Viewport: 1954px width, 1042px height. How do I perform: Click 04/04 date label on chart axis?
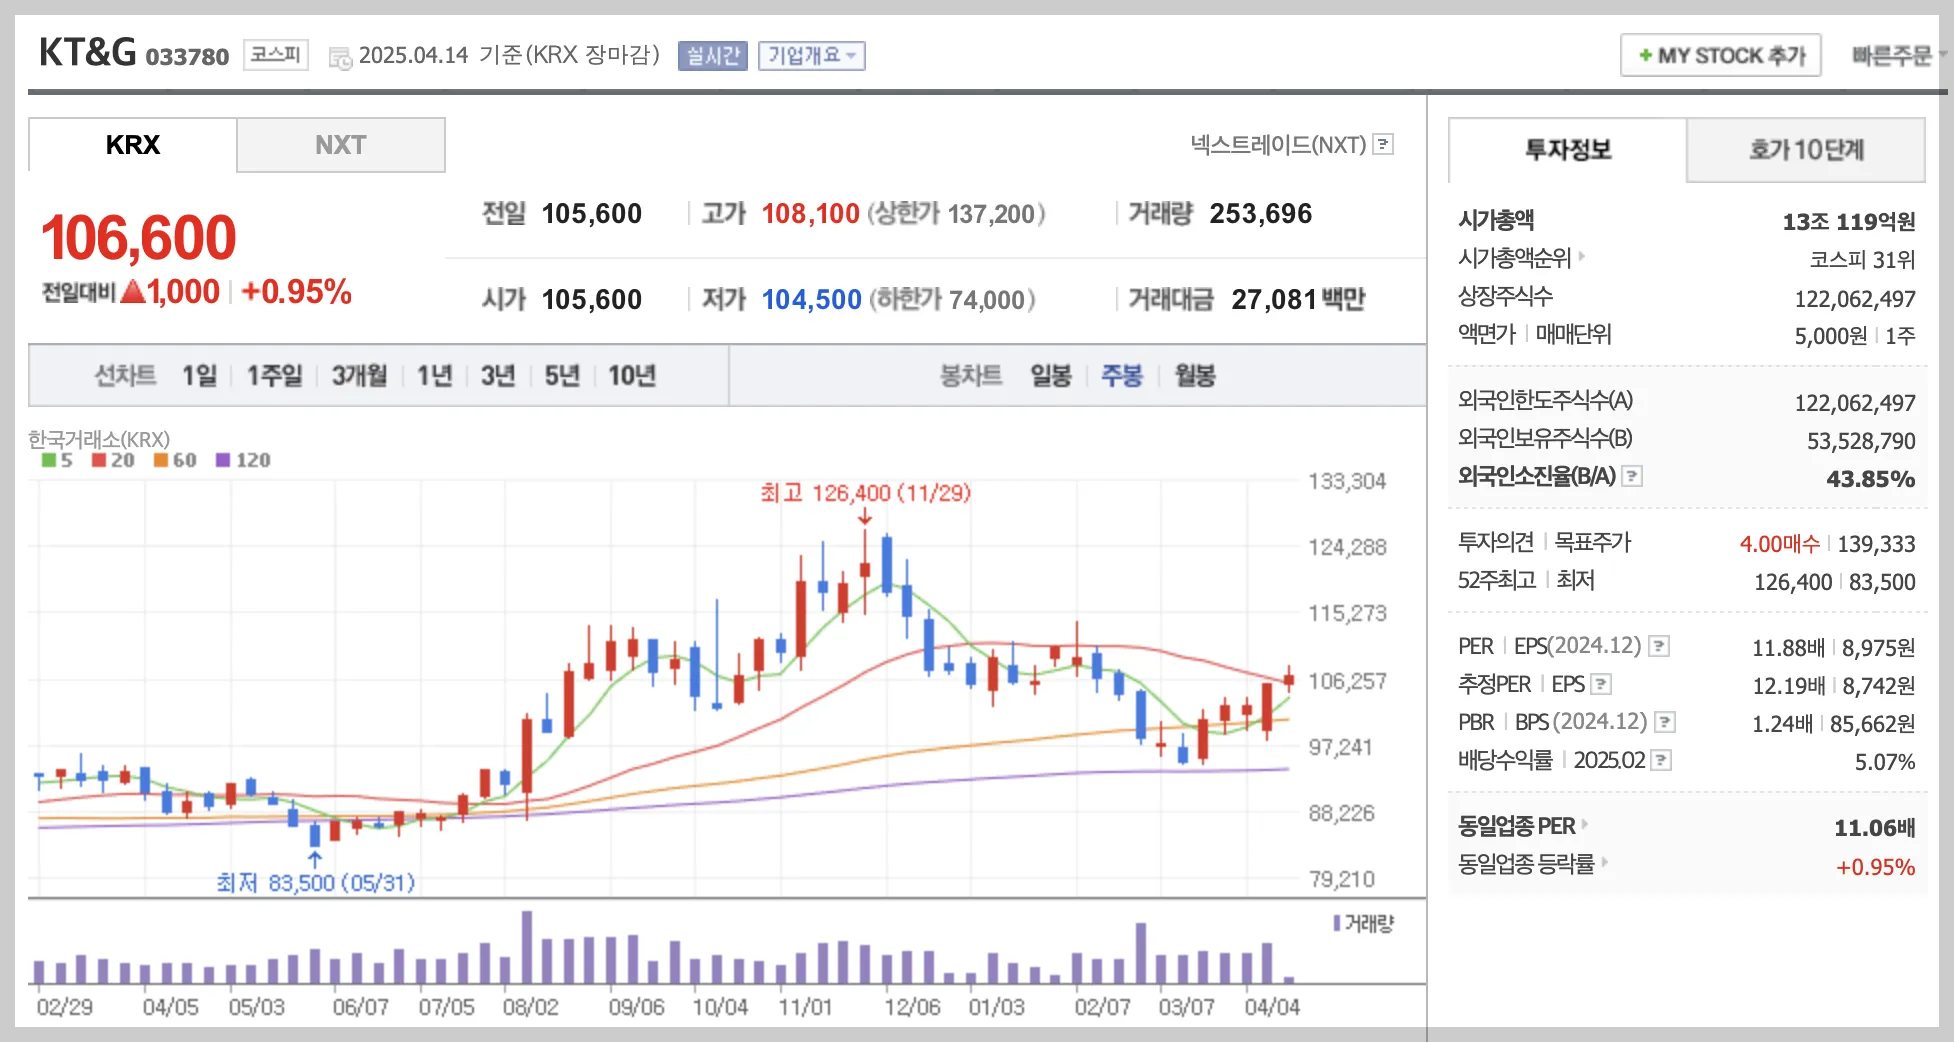click(x=1272, y=1007)
